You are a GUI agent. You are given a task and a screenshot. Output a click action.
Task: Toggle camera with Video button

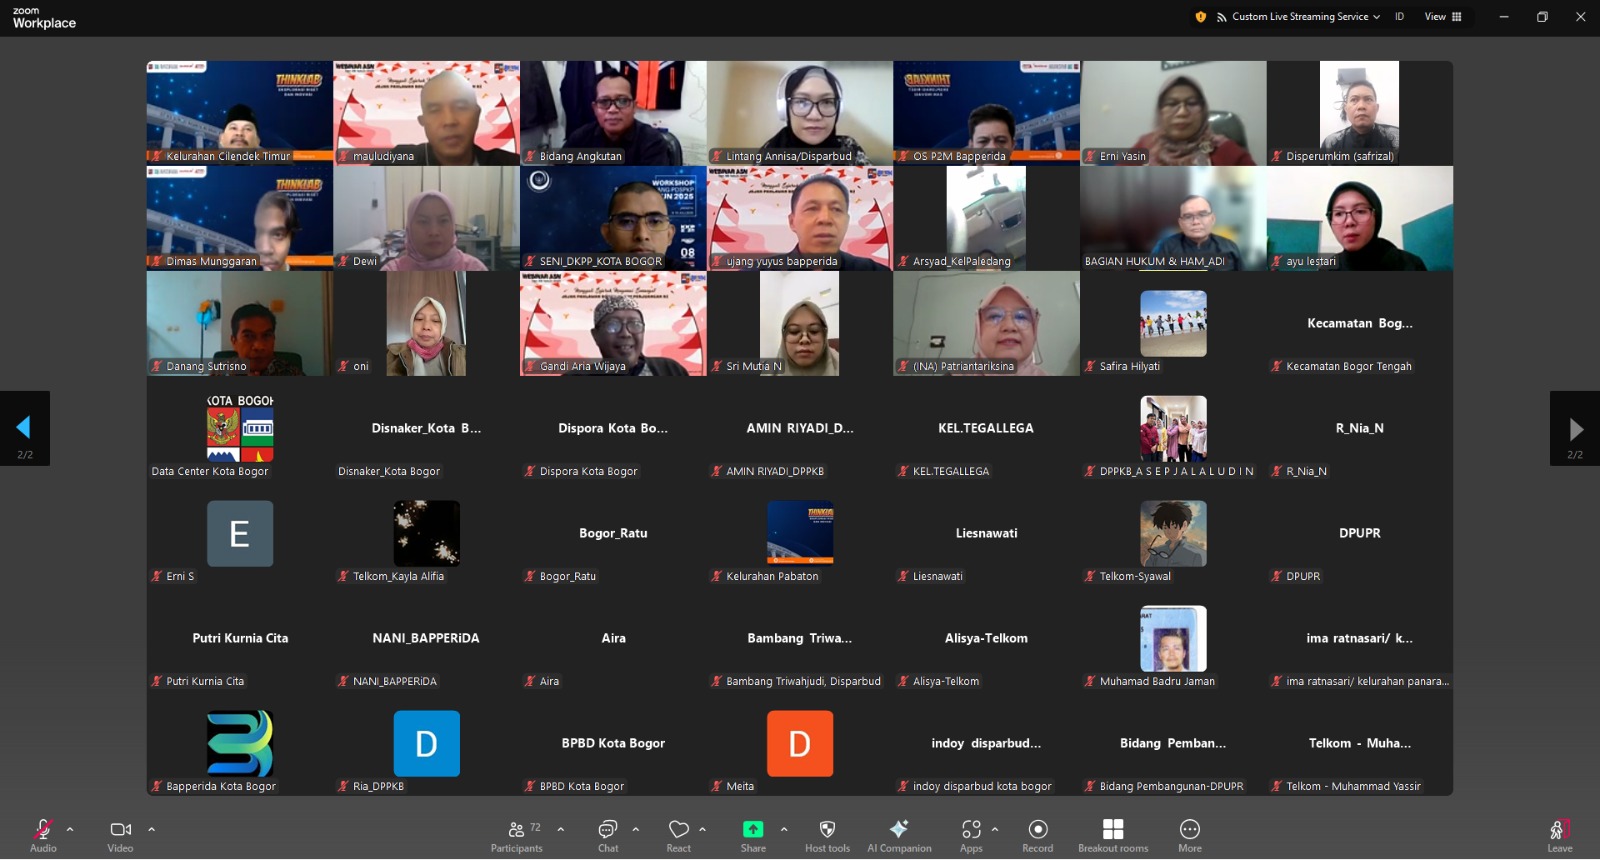coord(120,836)
